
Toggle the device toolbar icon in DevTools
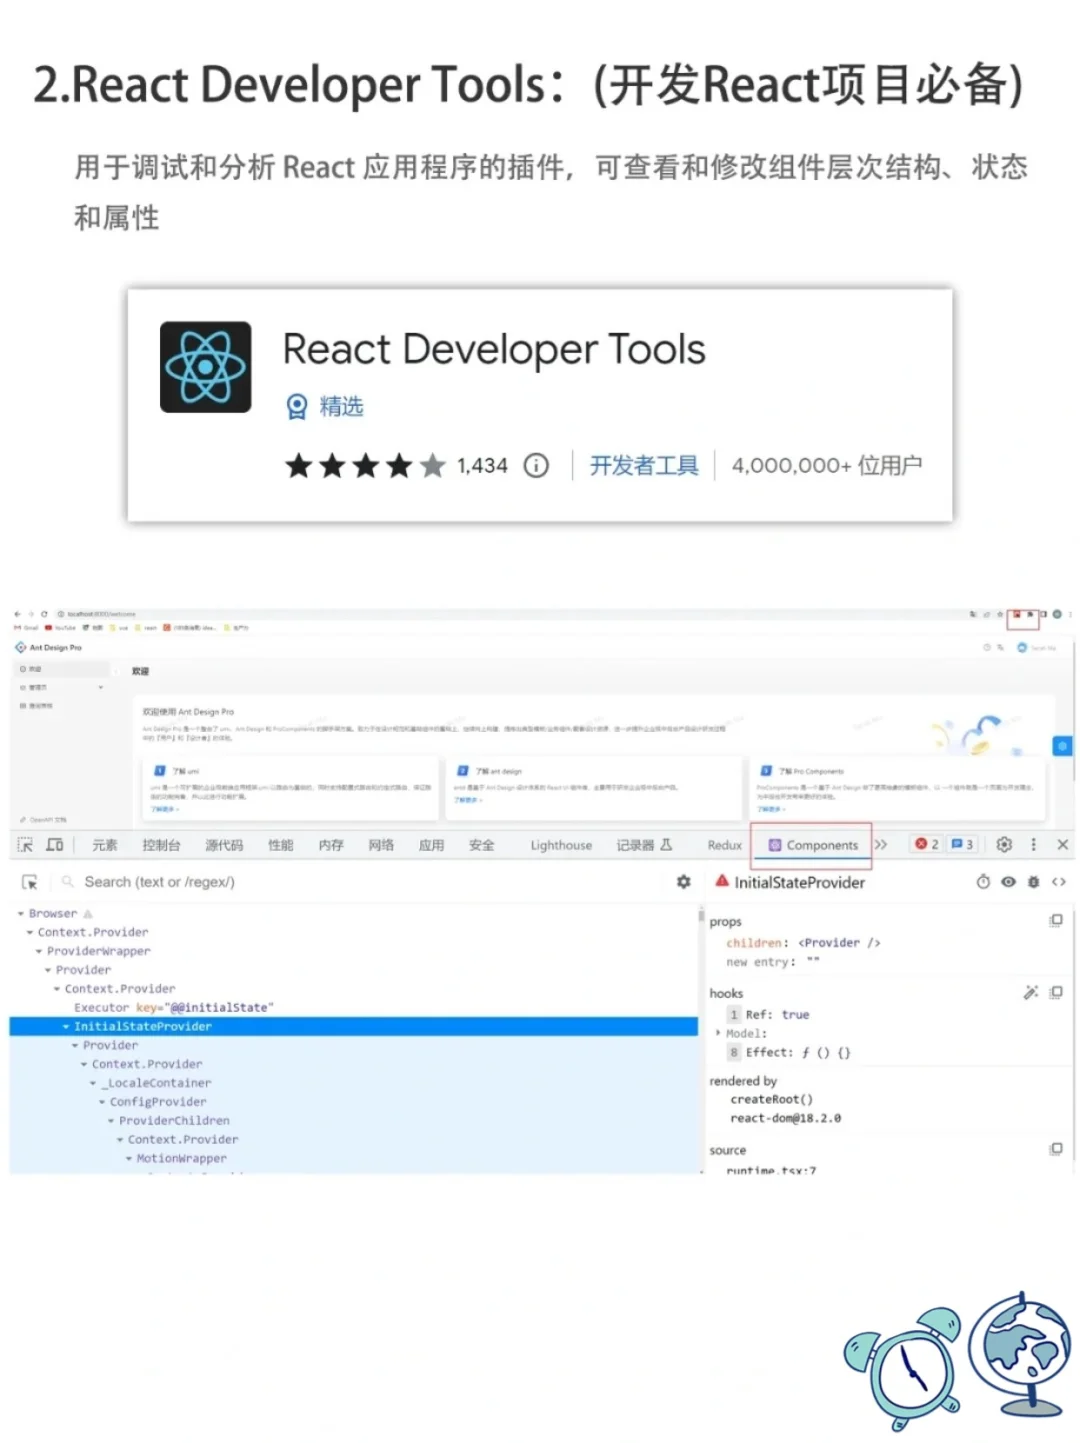pos(55,845)
